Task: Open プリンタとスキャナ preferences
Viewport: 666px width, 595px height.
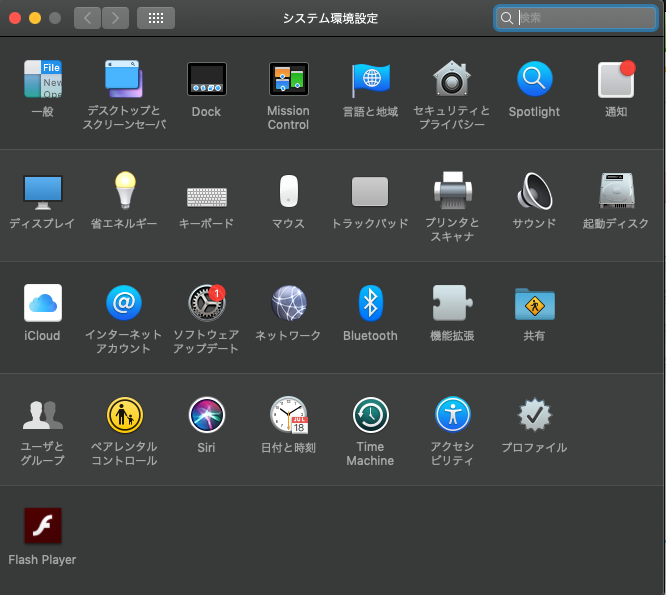Action: pyautogui.click(x=453, y=190)
